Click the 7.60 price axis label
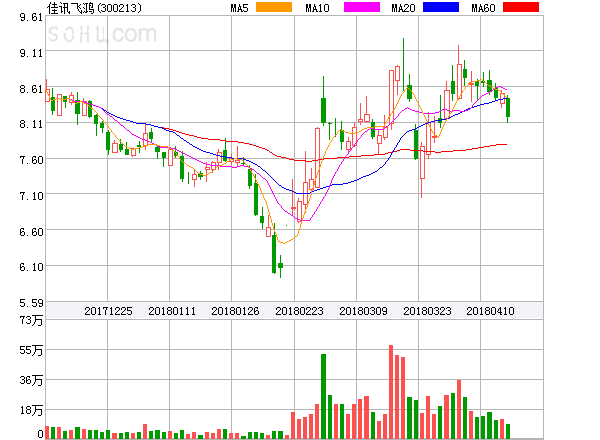 [x=31, y=160]
